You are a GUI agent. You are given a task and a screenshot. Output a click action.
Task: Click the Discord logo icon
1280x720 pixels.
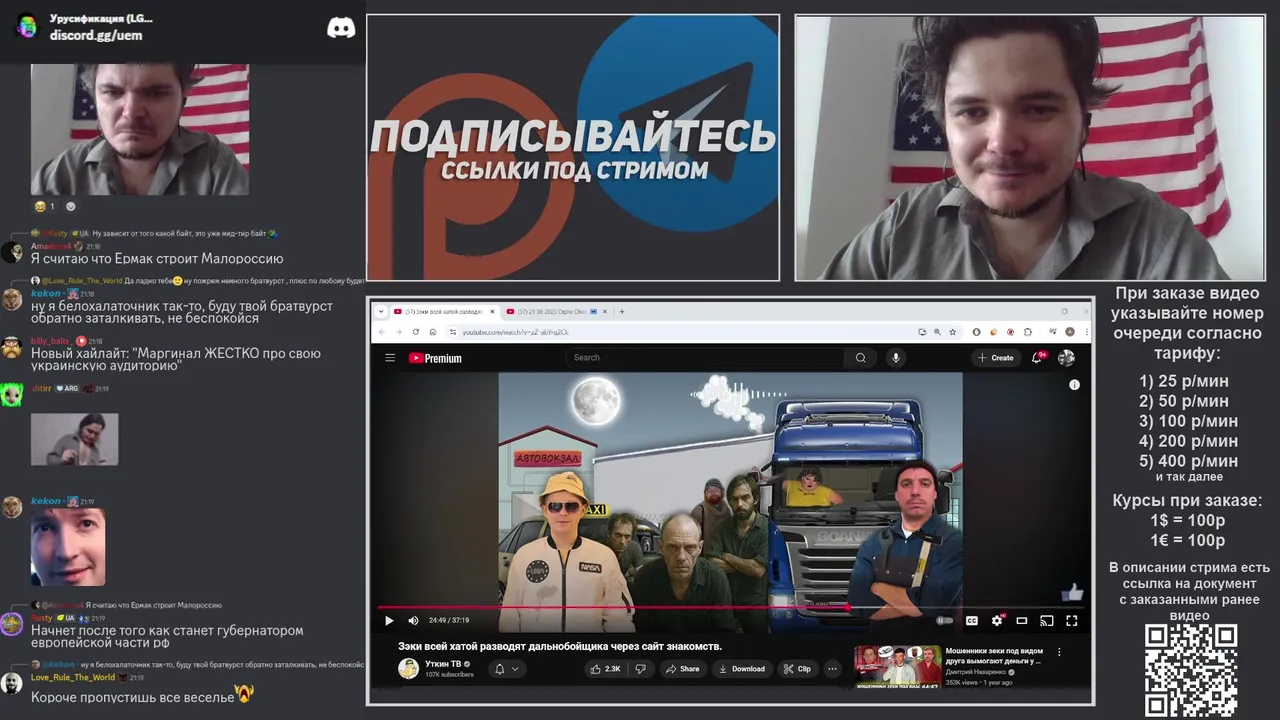click(341, 28)
